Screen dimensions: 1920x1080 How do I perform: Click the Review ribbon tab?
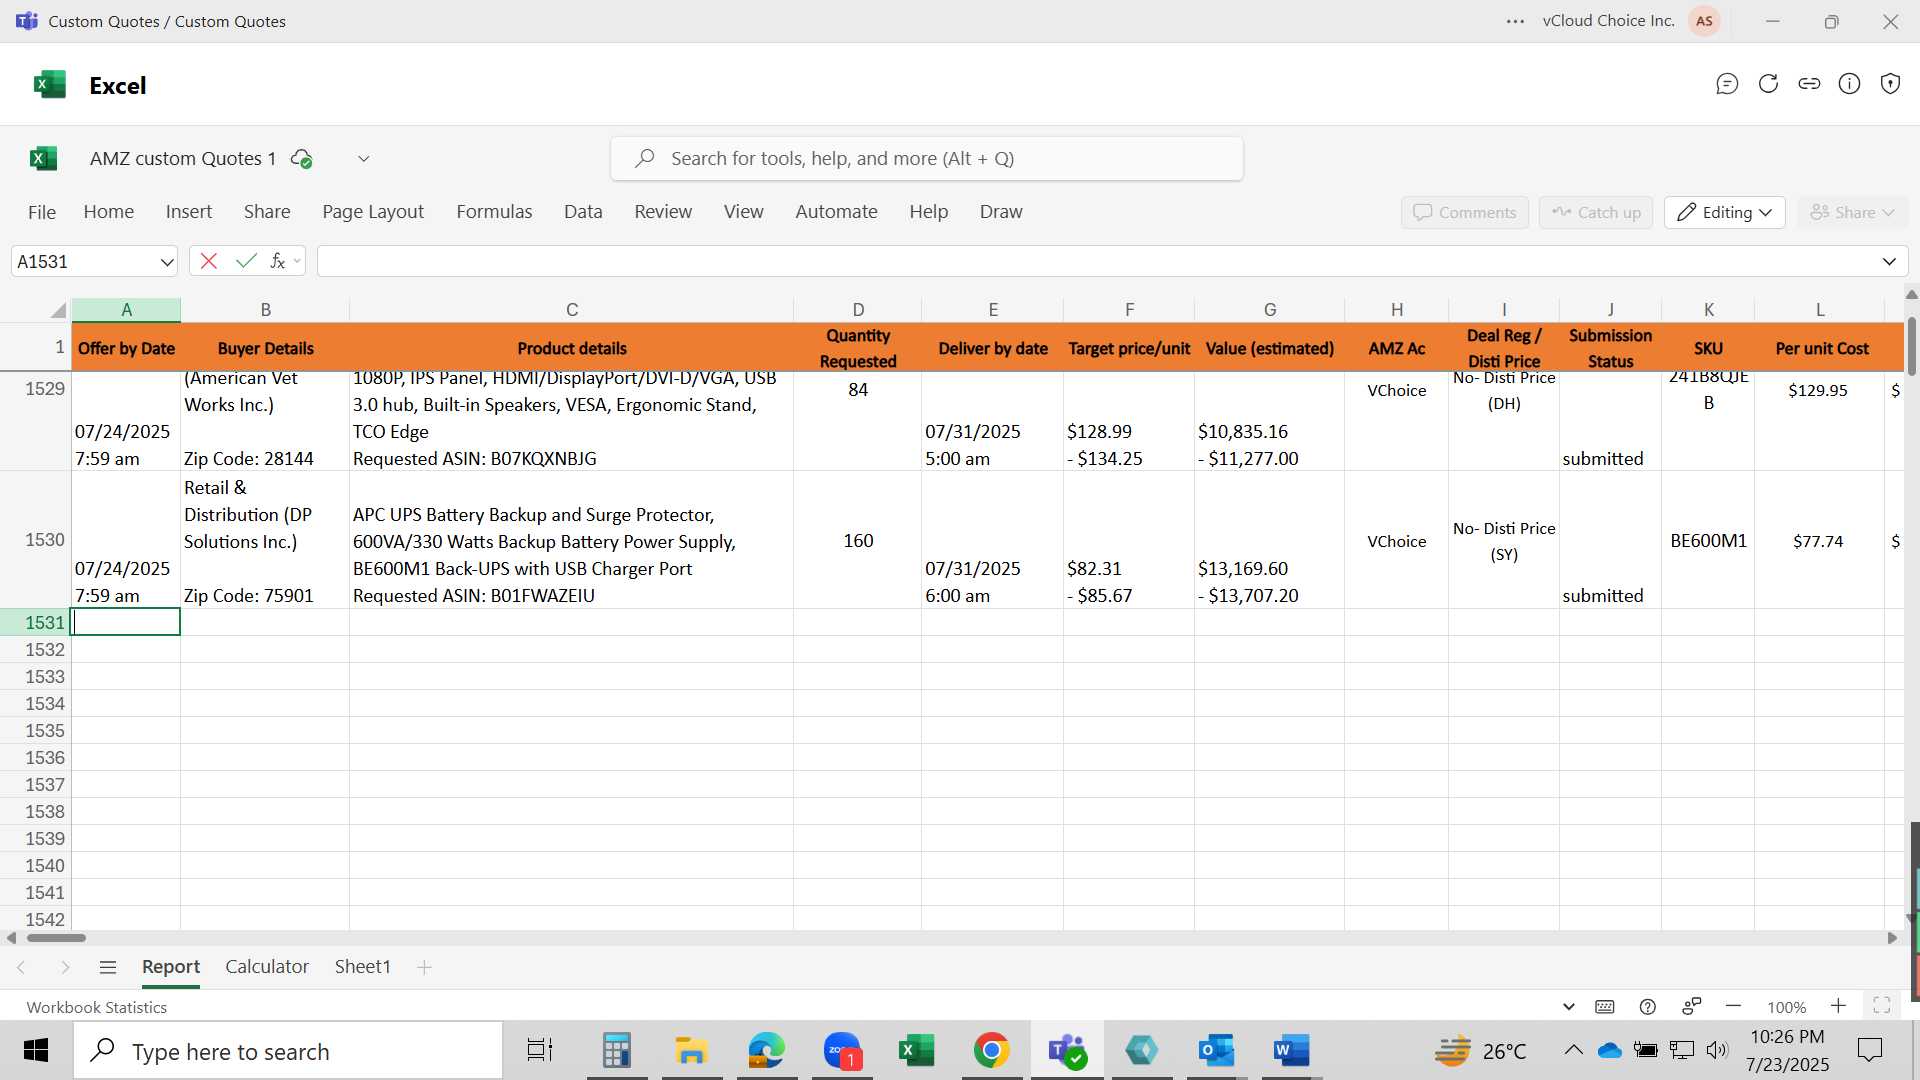663,212
